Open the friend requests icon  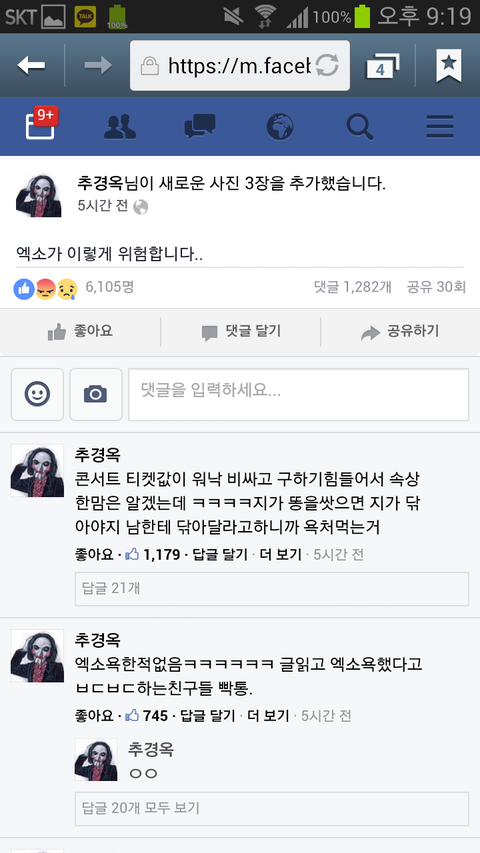click(120, 127)
